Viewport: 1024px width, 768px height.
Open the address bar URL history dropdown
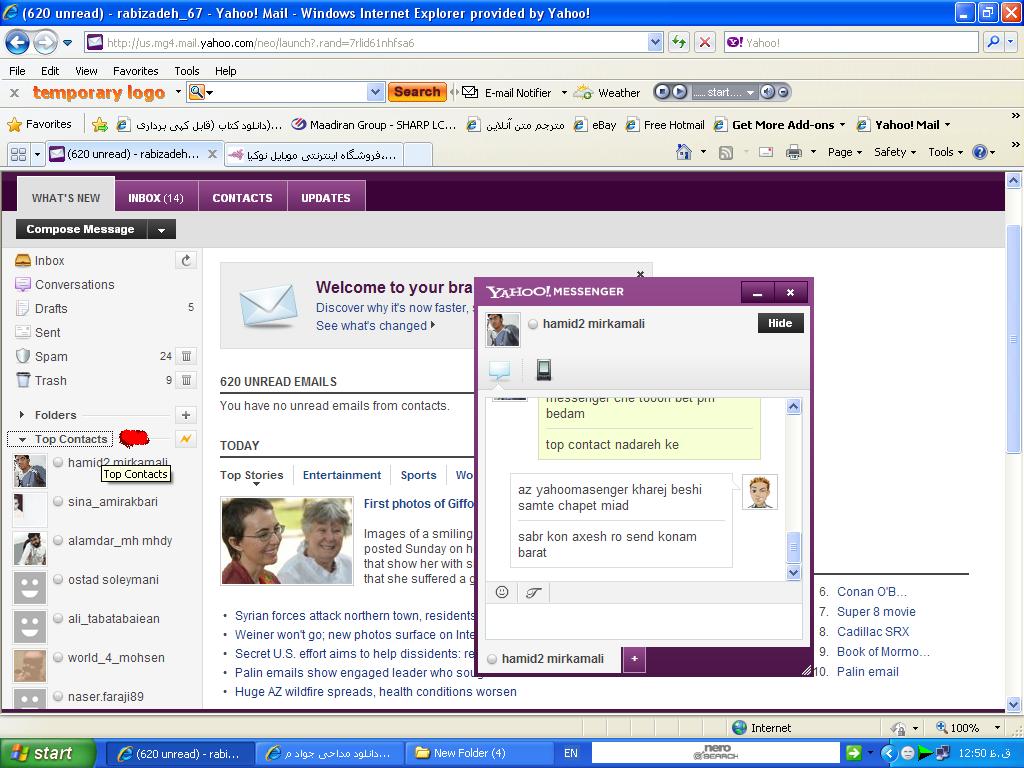pyautogui.click(x=656, y=42)
